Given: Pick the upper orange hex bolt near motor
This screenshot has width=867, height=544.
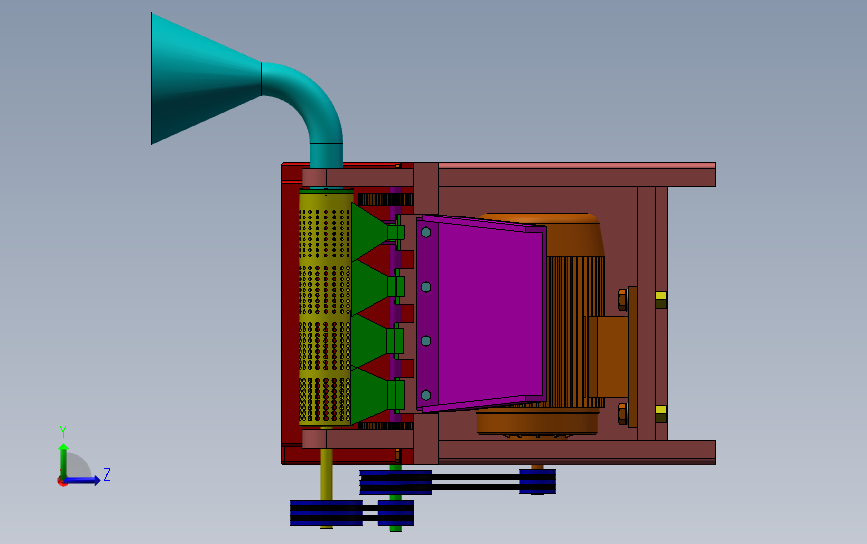Looking at the screenshot, I should 623,299.
